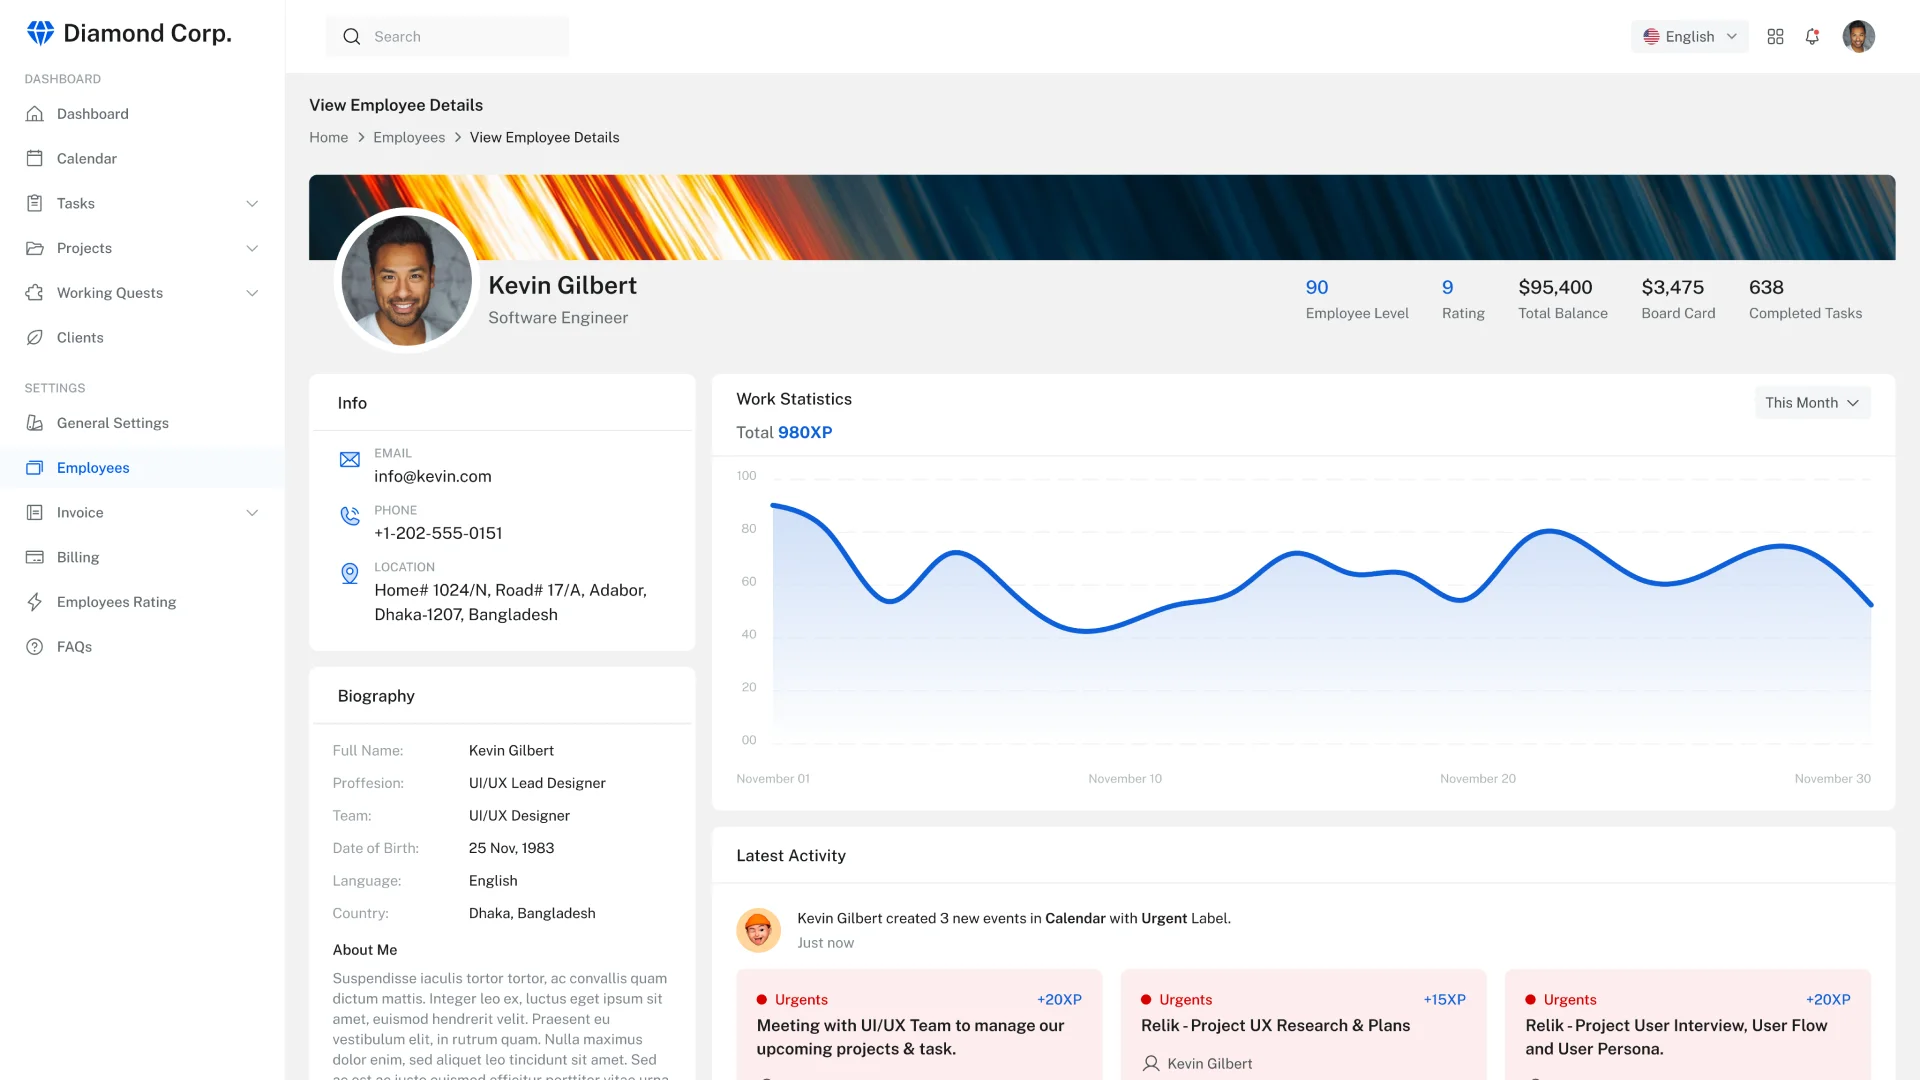Click the Invoice sidebar icon
The width and height of the screenshot is (1920, 1080).
35,513
